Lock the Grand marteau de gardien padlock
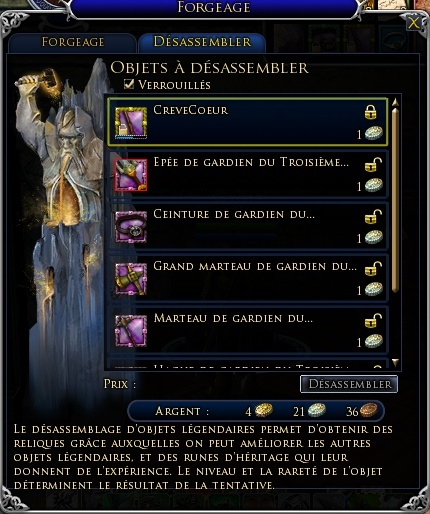Viewport: 430px width, 514px height. pyautogui.click(x=372, y=268)
